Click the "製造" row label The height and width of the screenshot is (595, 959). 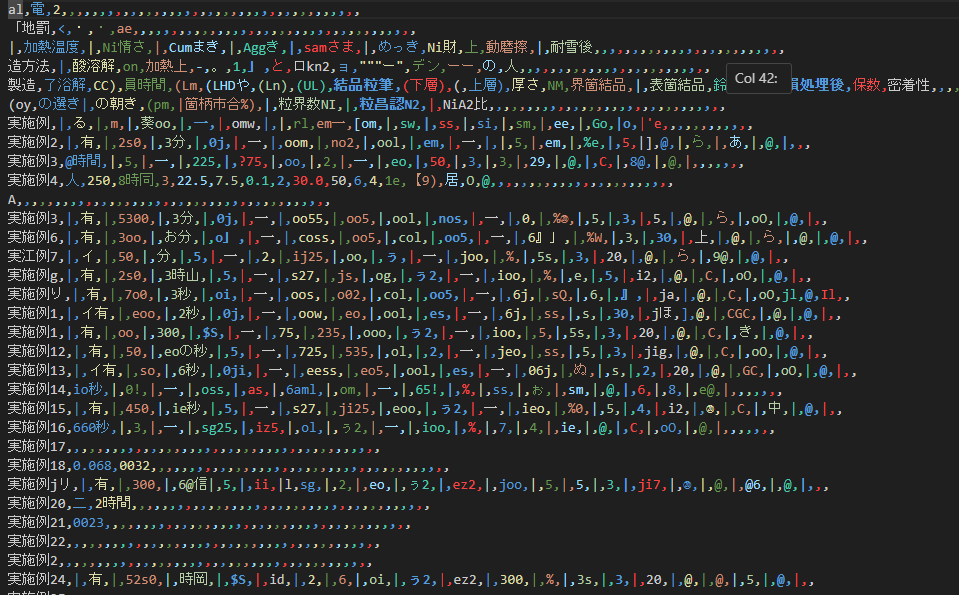(x=22, y=85)
